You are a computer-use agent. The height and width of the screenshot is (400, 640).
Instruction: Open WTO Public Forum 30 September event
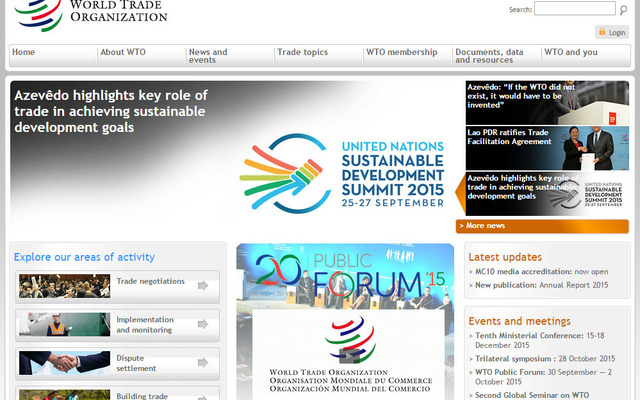543,377
